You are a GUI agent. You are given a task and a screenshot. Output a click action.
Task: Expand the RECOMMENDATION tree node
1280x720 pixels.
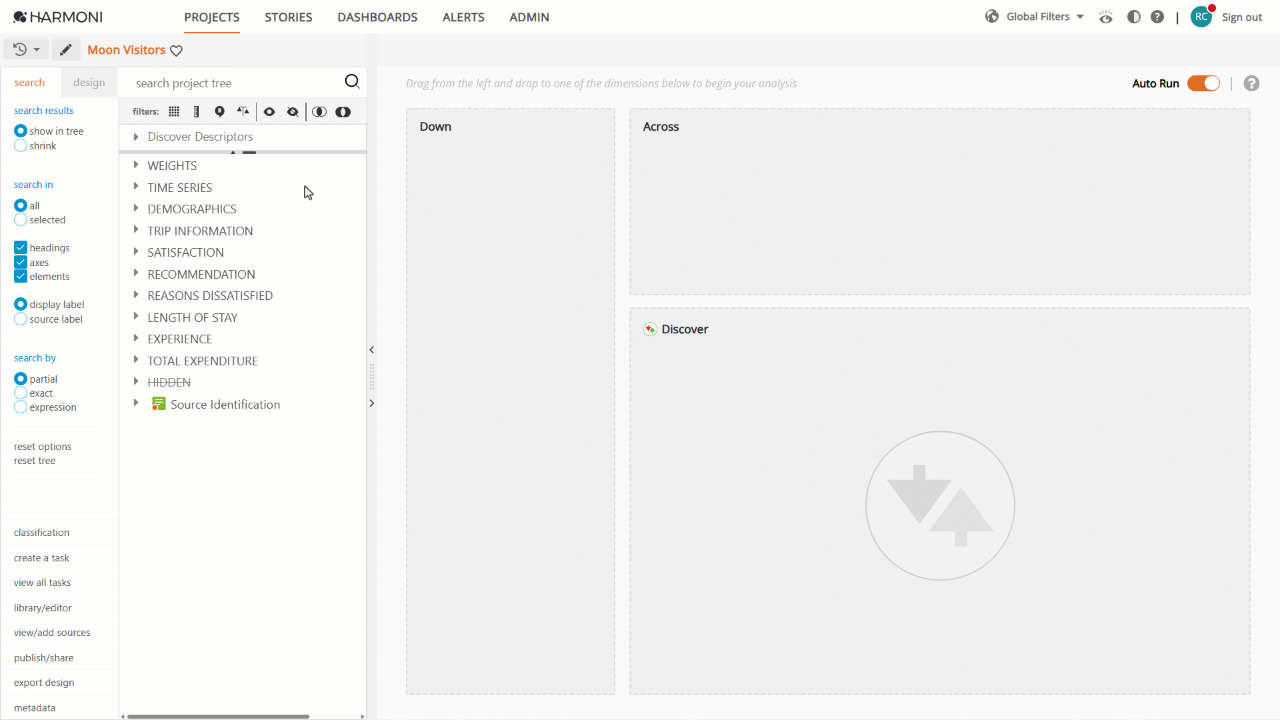[x=136, y=274]
